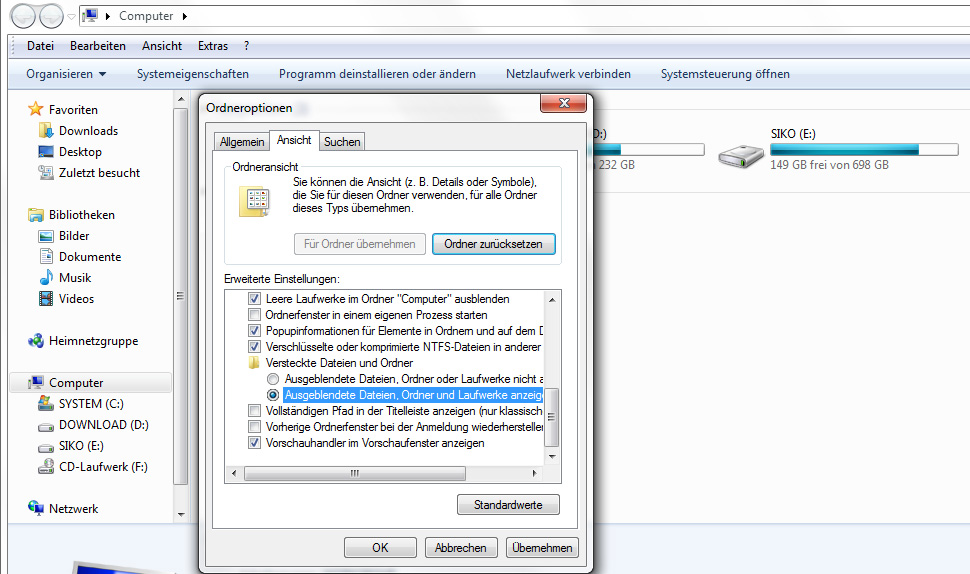Open the Organisieren dropdown
The width and height of the screenshot is (970, 574).
point(66,74)
